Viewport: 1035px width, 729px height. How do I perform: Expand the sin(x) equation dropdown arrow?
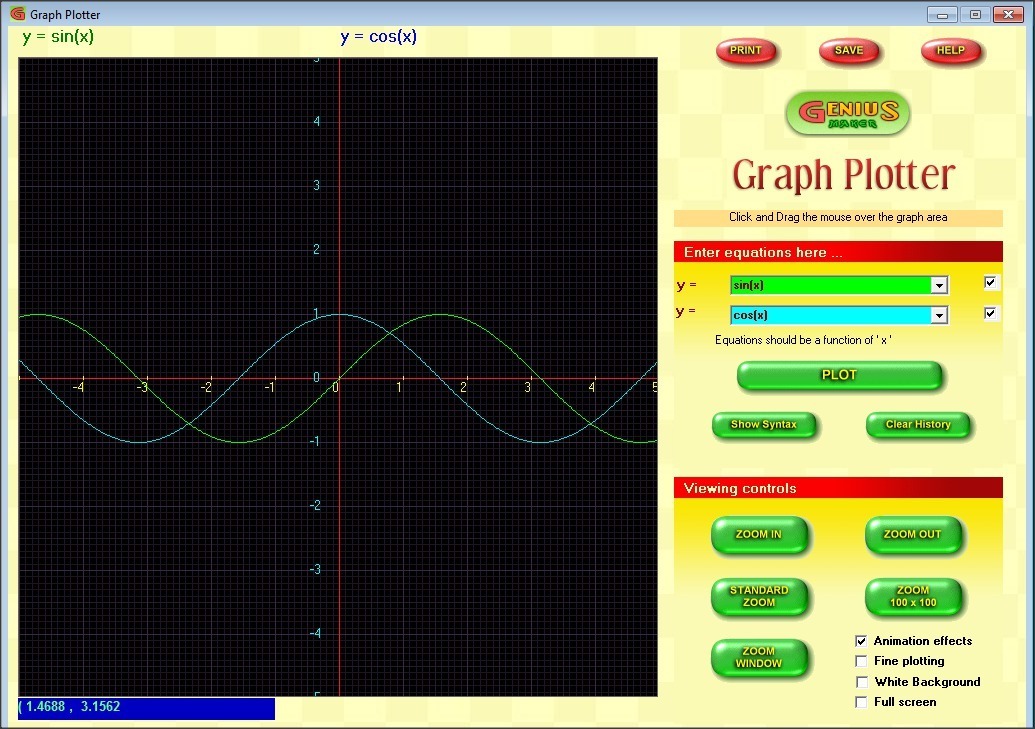coord(939,285)
